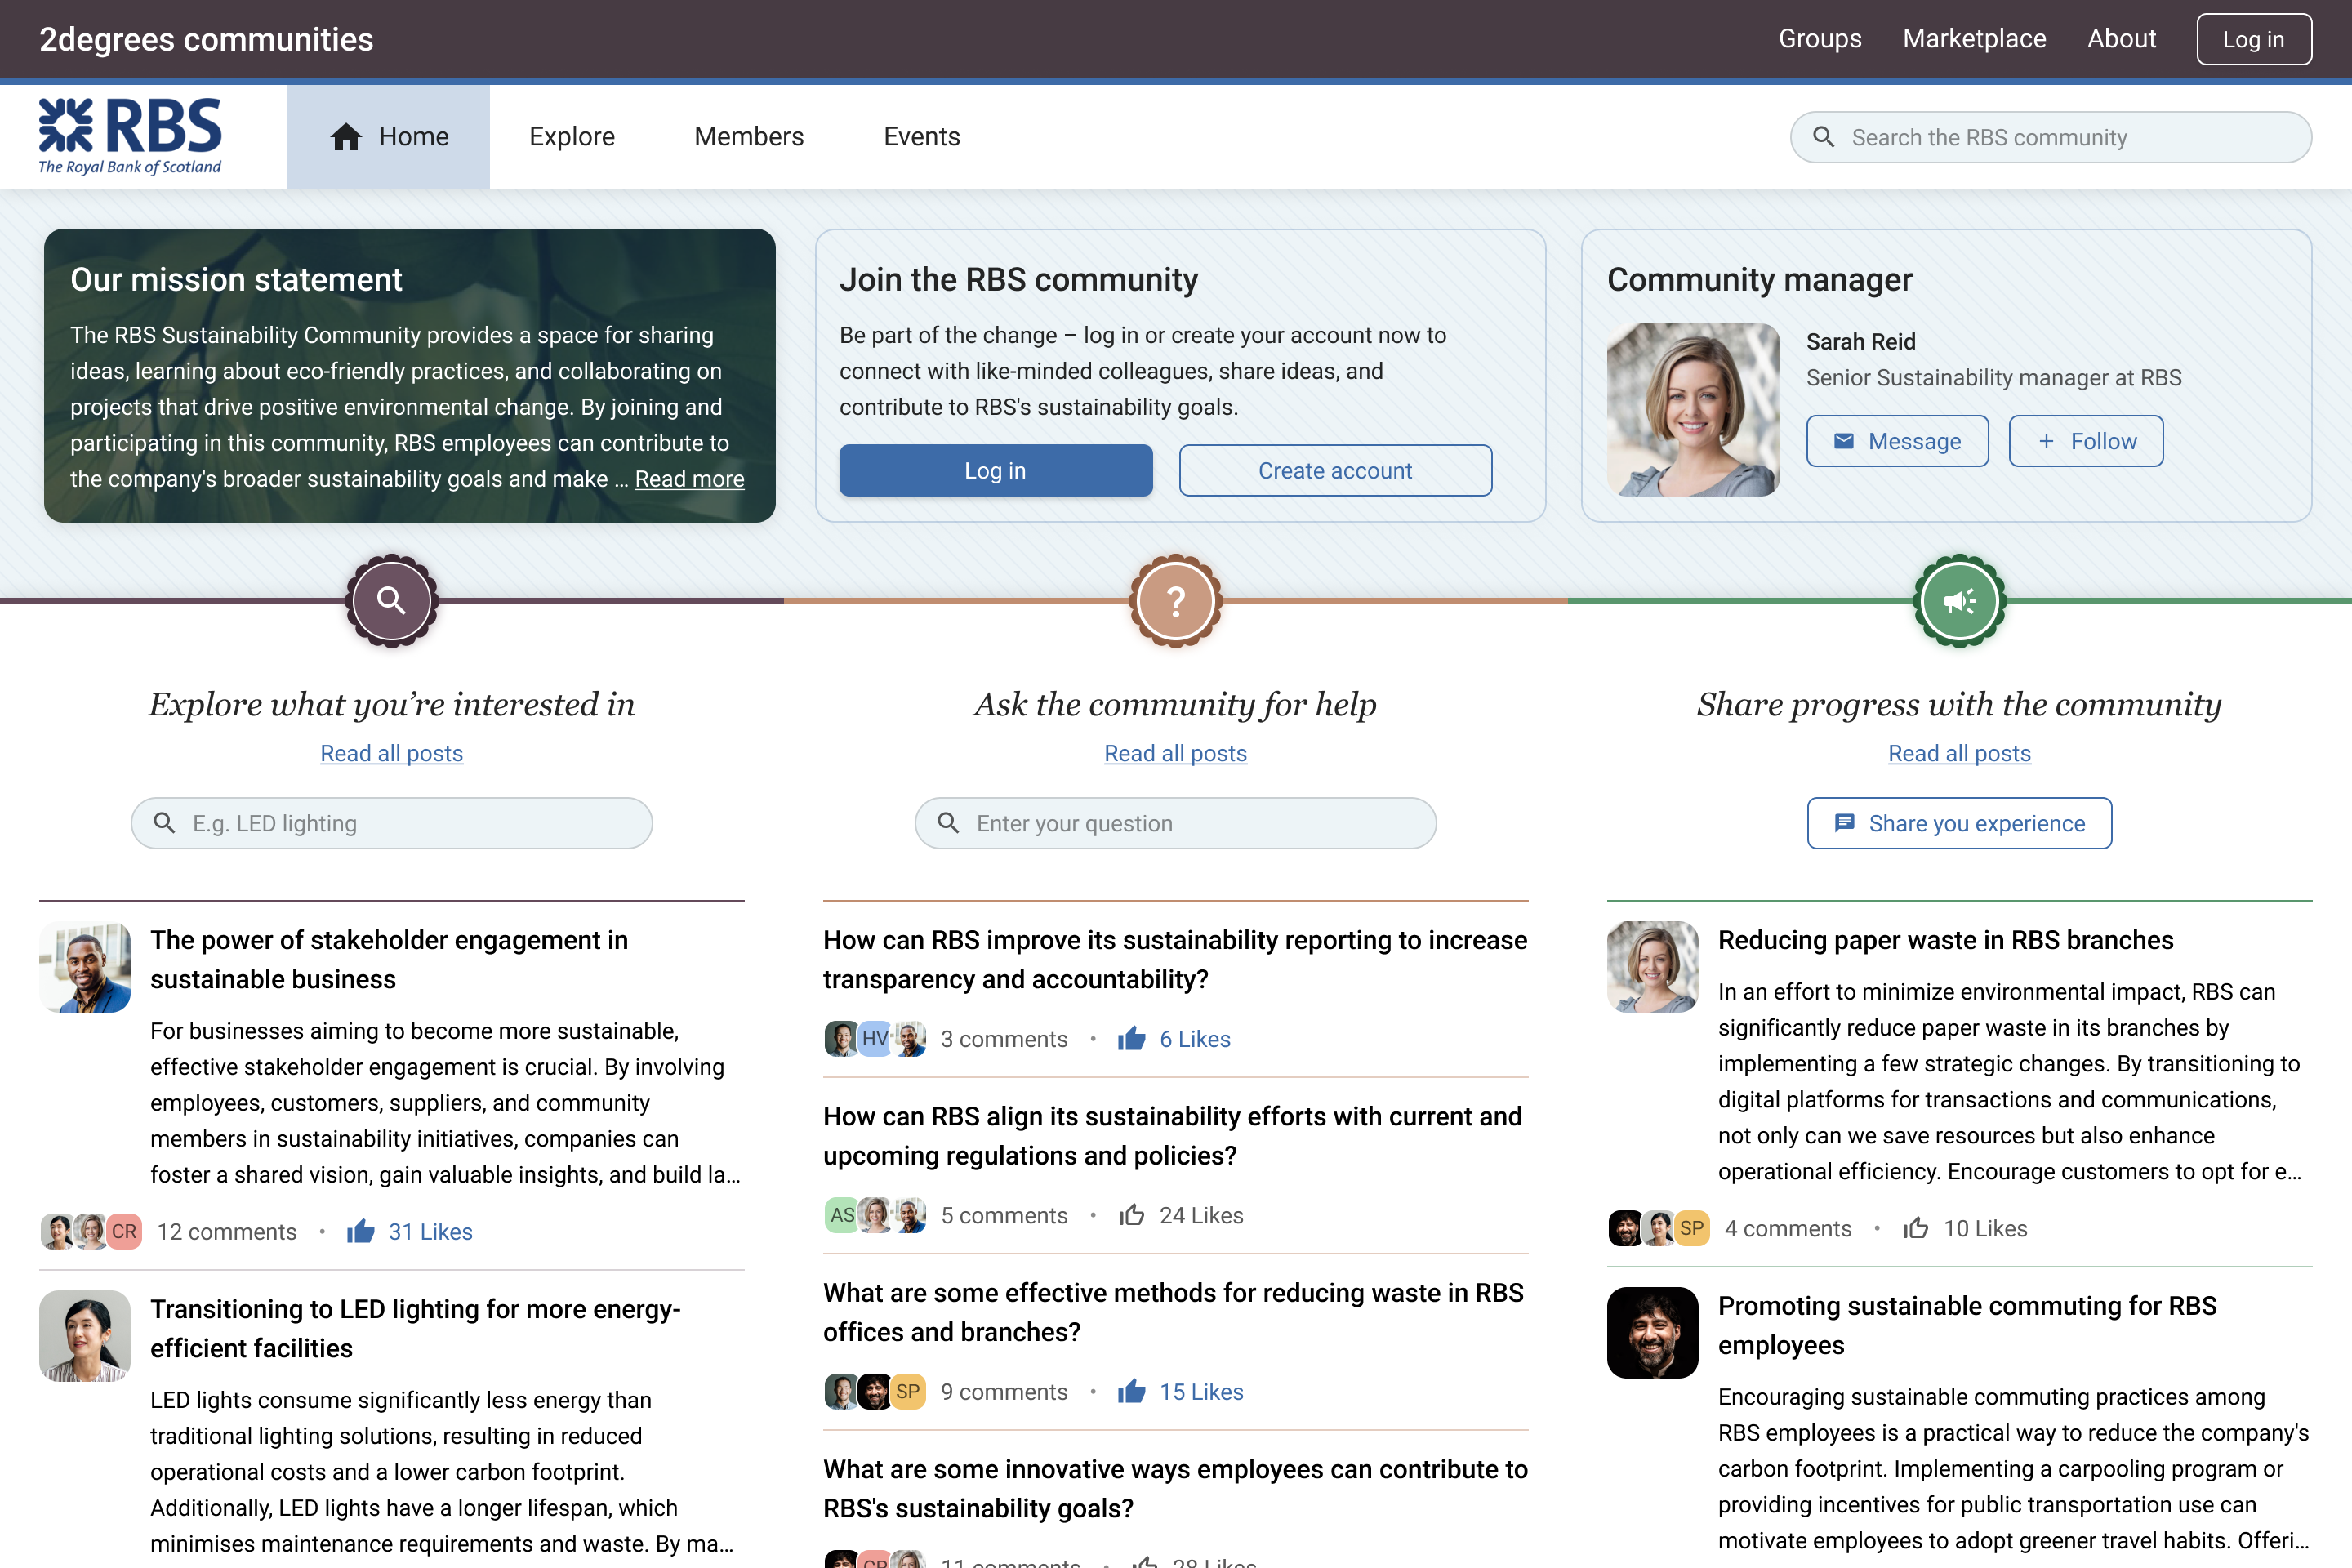The image size is (2352, 1568).
Task: Open Sarah Reid's community manager photo
Action: tap(1693, 409)
